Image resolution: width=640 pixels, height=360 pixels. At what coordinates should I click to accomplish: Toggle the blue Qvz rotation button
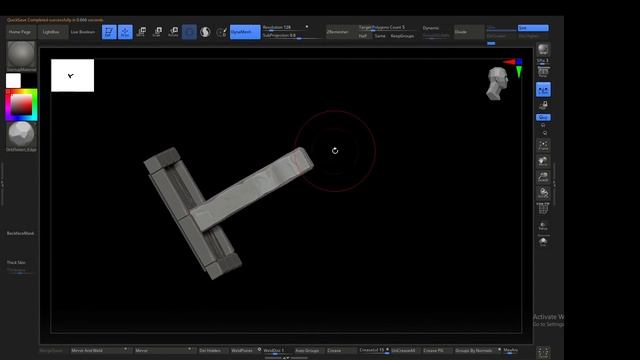543,117
